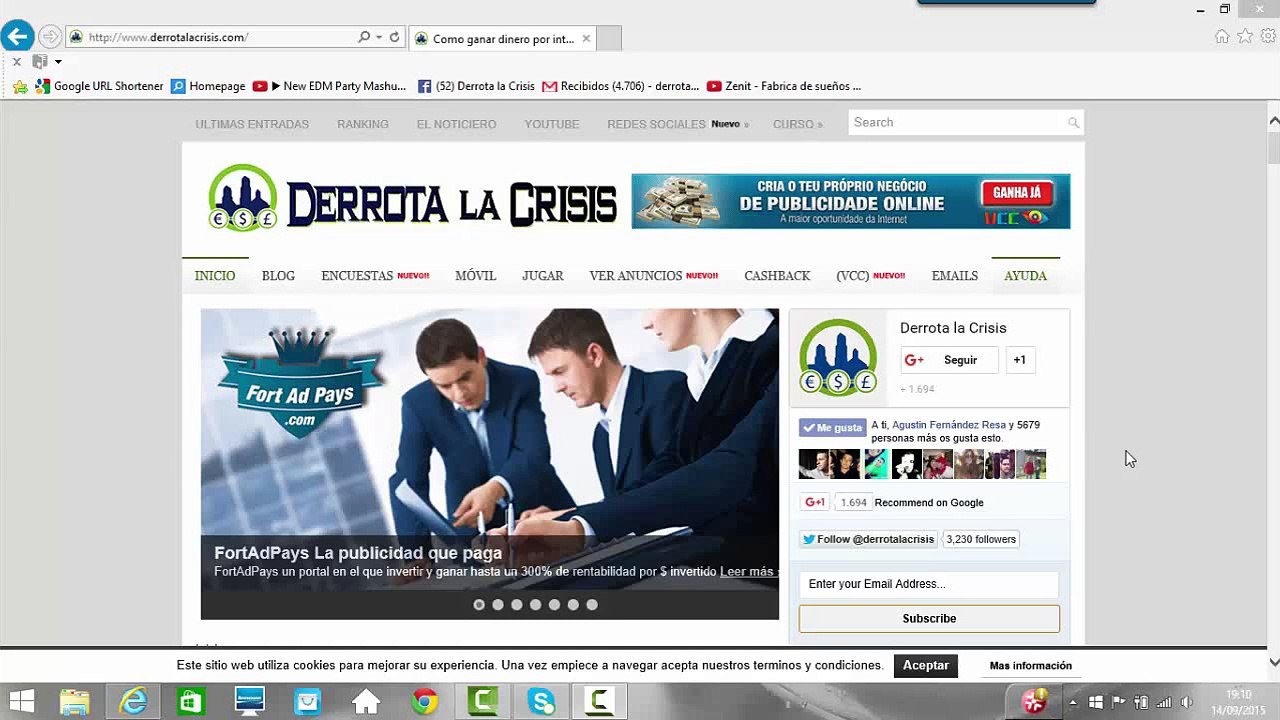Click Follow @derrotalacrisis Twitter button

868,539
